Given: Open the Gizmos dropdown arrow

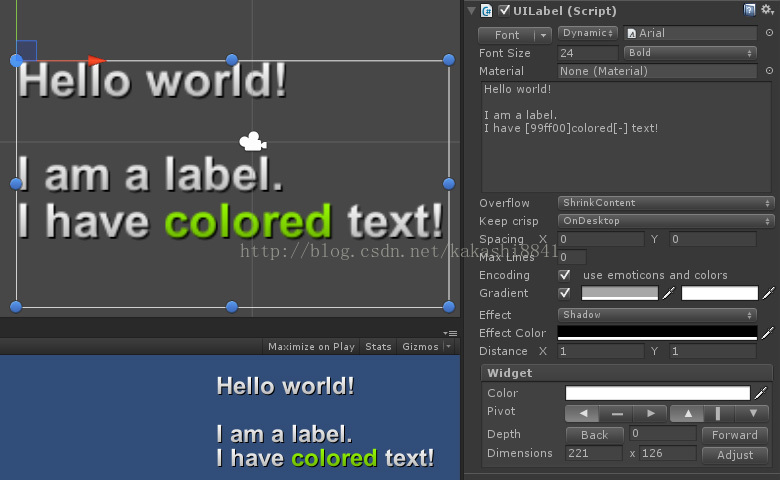Looking at the screenshot, I should click(449, 347).
